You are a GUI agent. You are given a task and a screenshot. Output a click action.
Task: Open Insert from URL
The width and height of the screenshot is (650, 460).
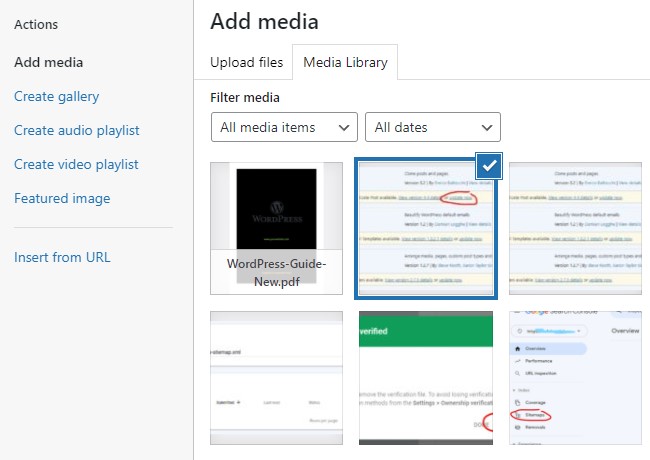pos(62,257)
